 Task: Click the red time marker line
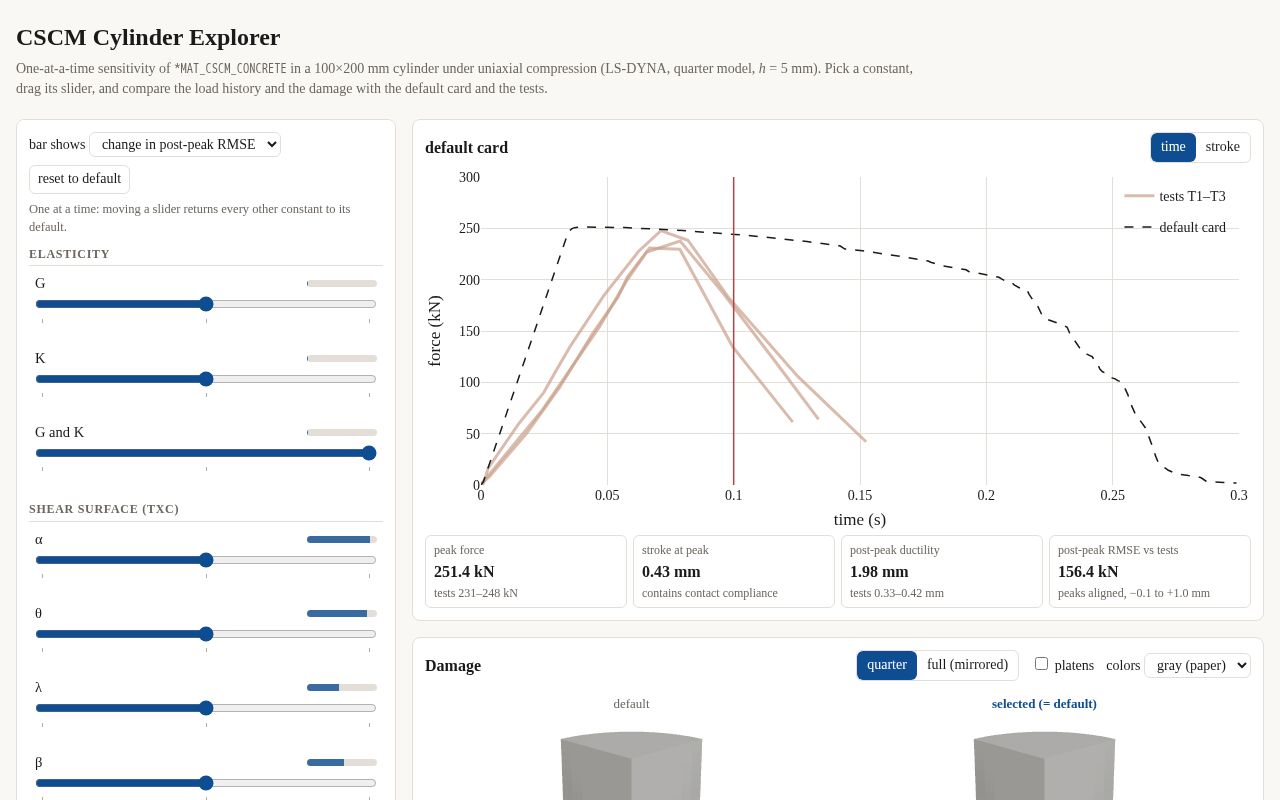(x=734, y=331)
